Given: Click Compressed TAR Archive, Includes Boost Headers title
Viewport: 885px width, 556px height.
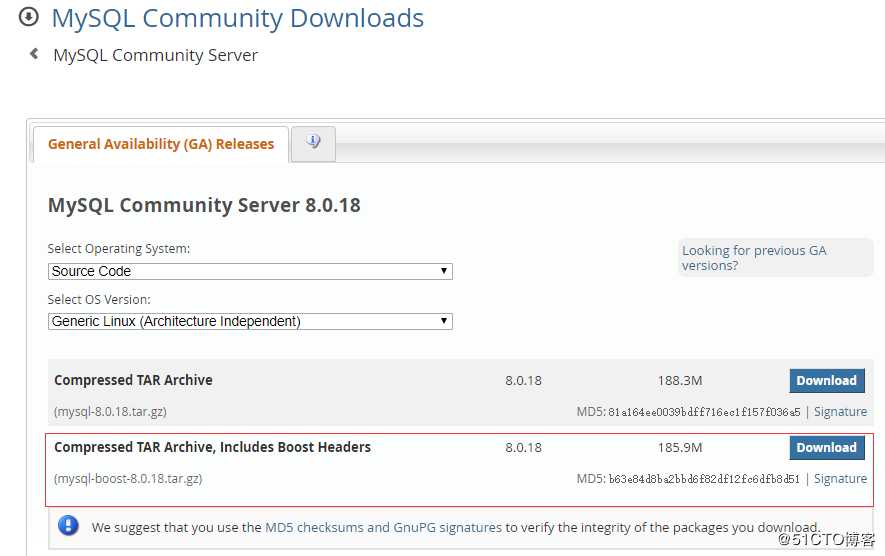Looking at the screenshot, I should (x=212, y=447).
